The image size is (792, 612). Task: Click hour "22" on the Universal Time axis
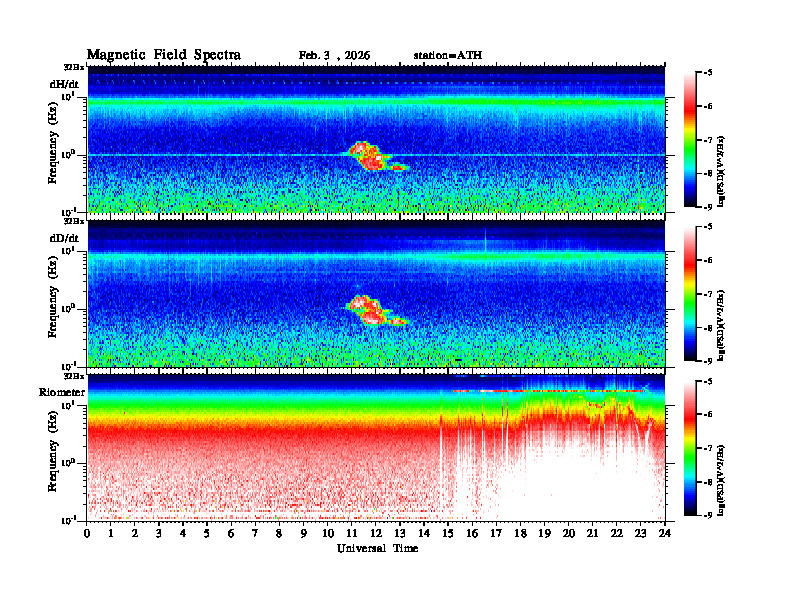coord(616,534)
